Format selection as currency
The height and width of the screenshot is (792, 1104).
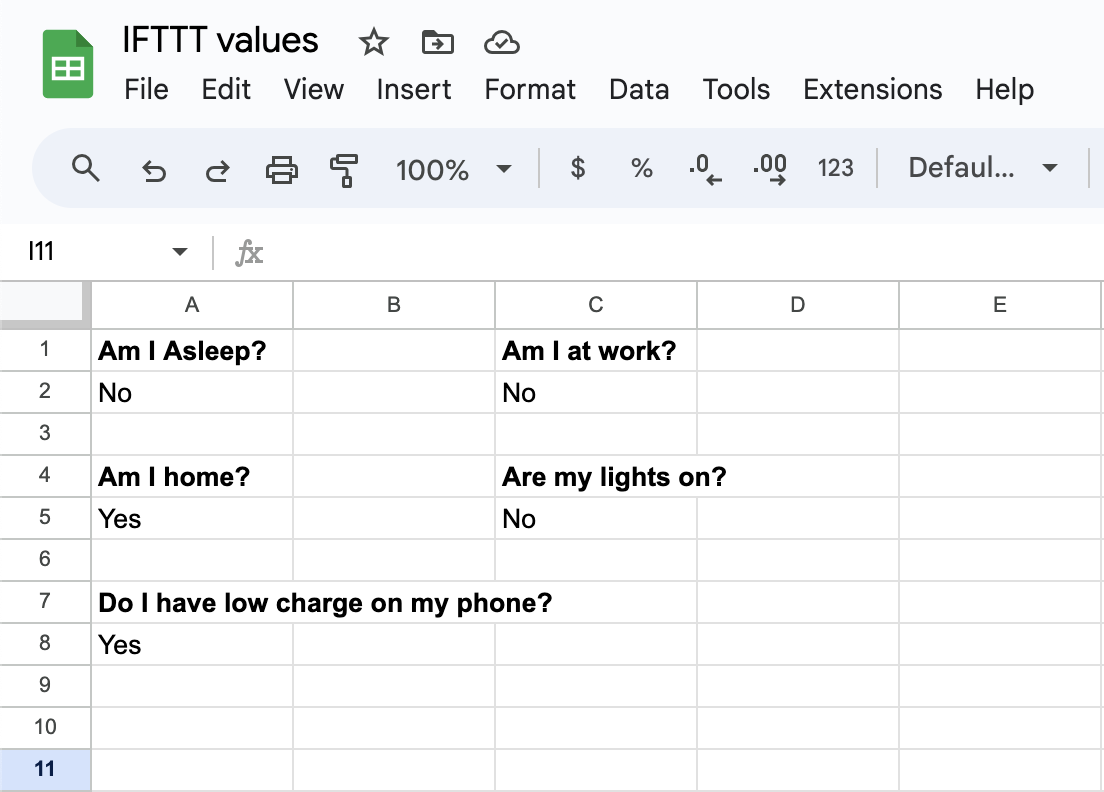coord(578,169)
